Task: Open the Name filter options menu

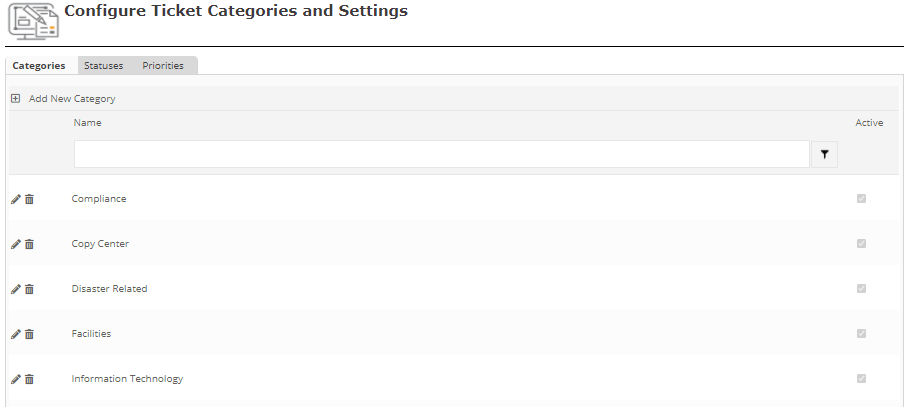Action: coord(824,154)
